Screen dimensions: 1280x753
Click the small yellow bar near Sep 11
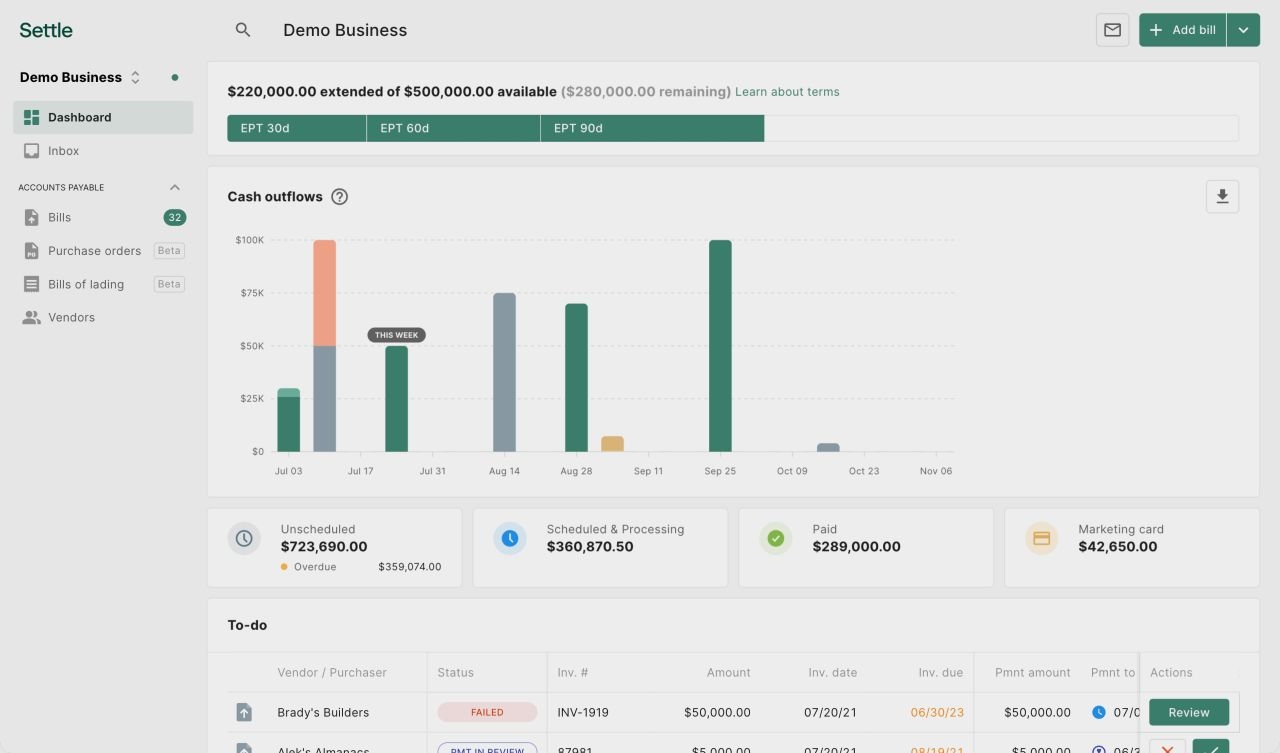[x=612, y=444]
